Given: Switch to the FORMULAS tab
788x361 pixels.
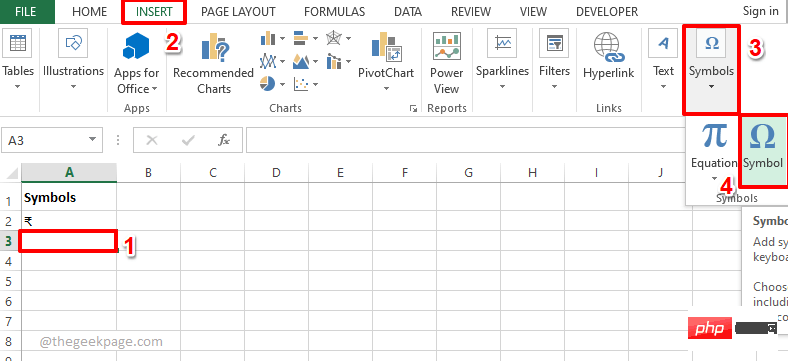Looking at the screenshot, I should (334, 12).
